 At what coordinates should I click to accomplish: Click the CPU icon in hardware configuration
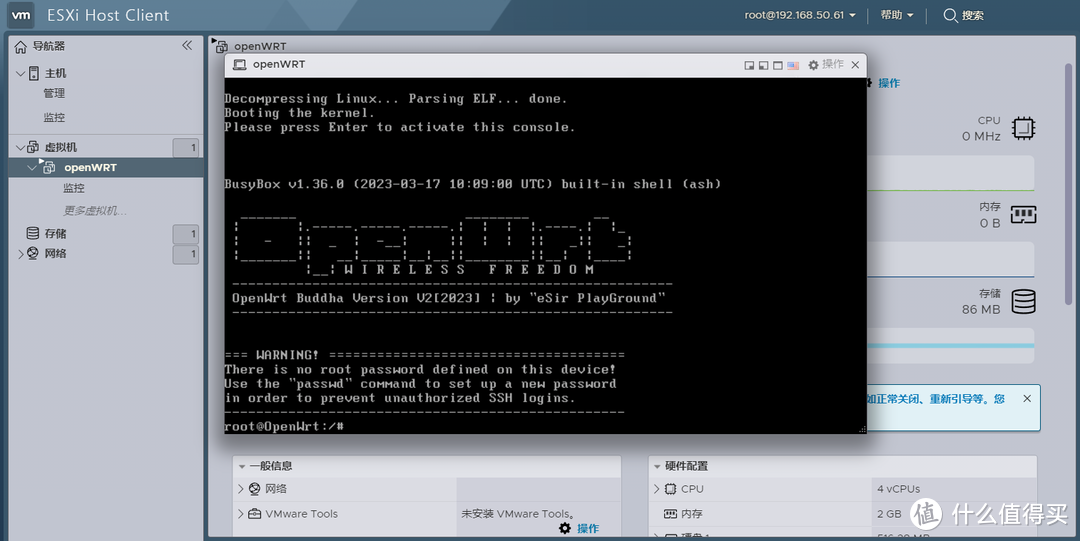tap(670, 489)
